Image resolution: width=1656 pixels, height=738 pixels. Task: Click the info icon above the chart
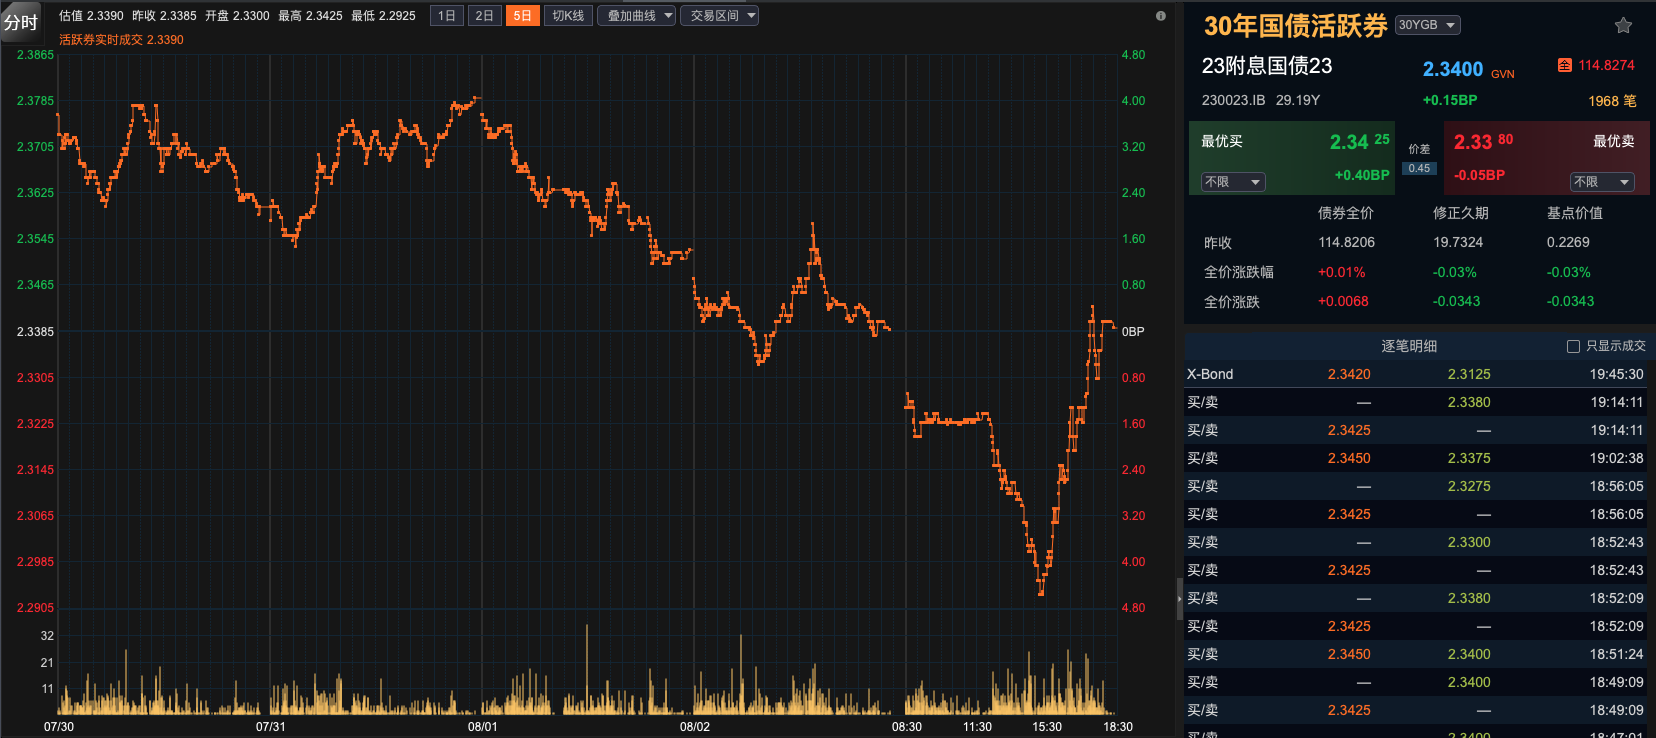[x=1160, y=16]
